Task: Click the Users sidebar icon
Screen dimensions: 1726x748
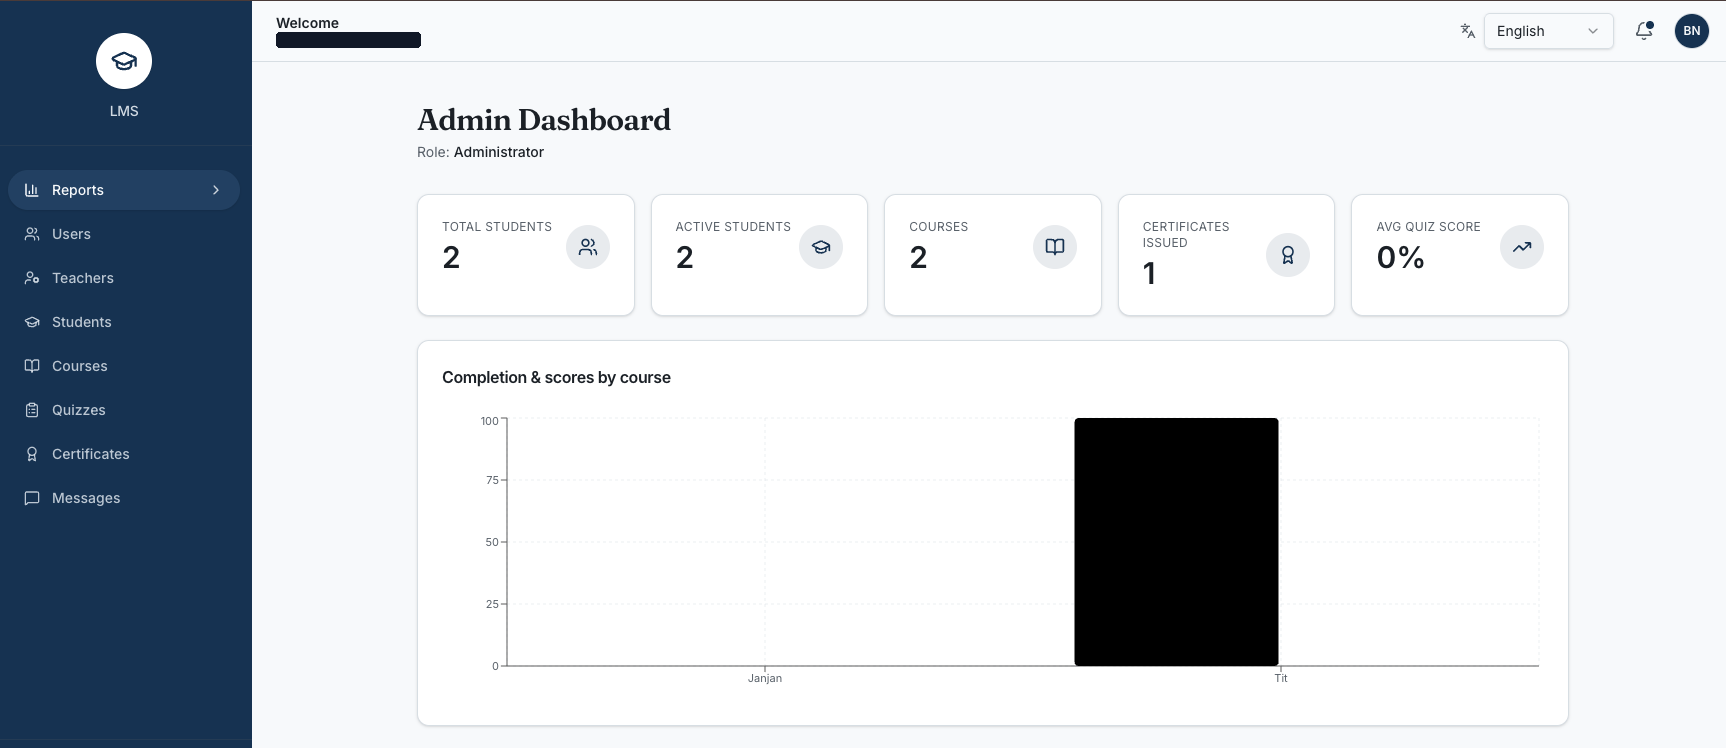Action: 32,234
